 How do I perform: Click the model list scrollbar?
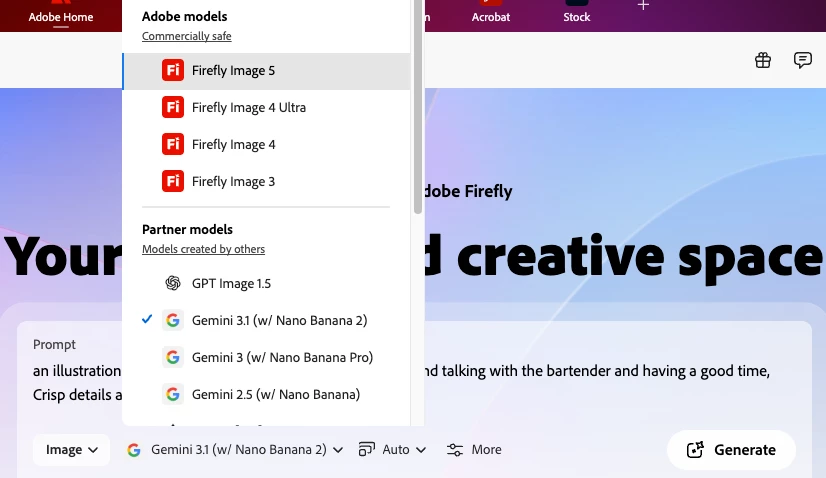click(418, 105)
